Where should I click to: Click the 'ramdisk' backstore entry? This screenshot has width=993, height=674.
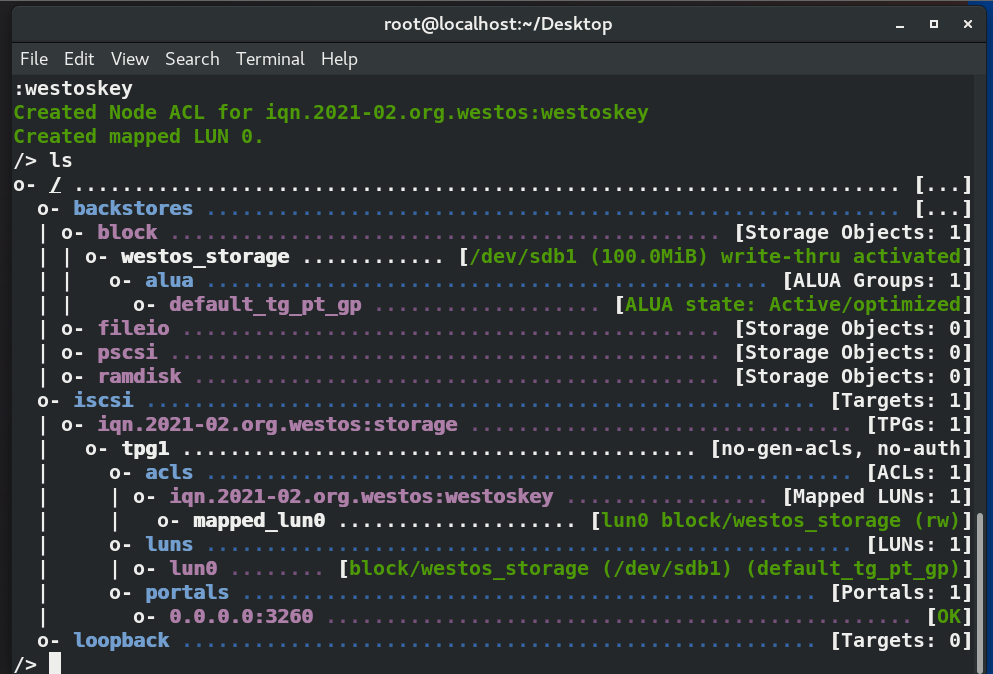coord(139,376)
